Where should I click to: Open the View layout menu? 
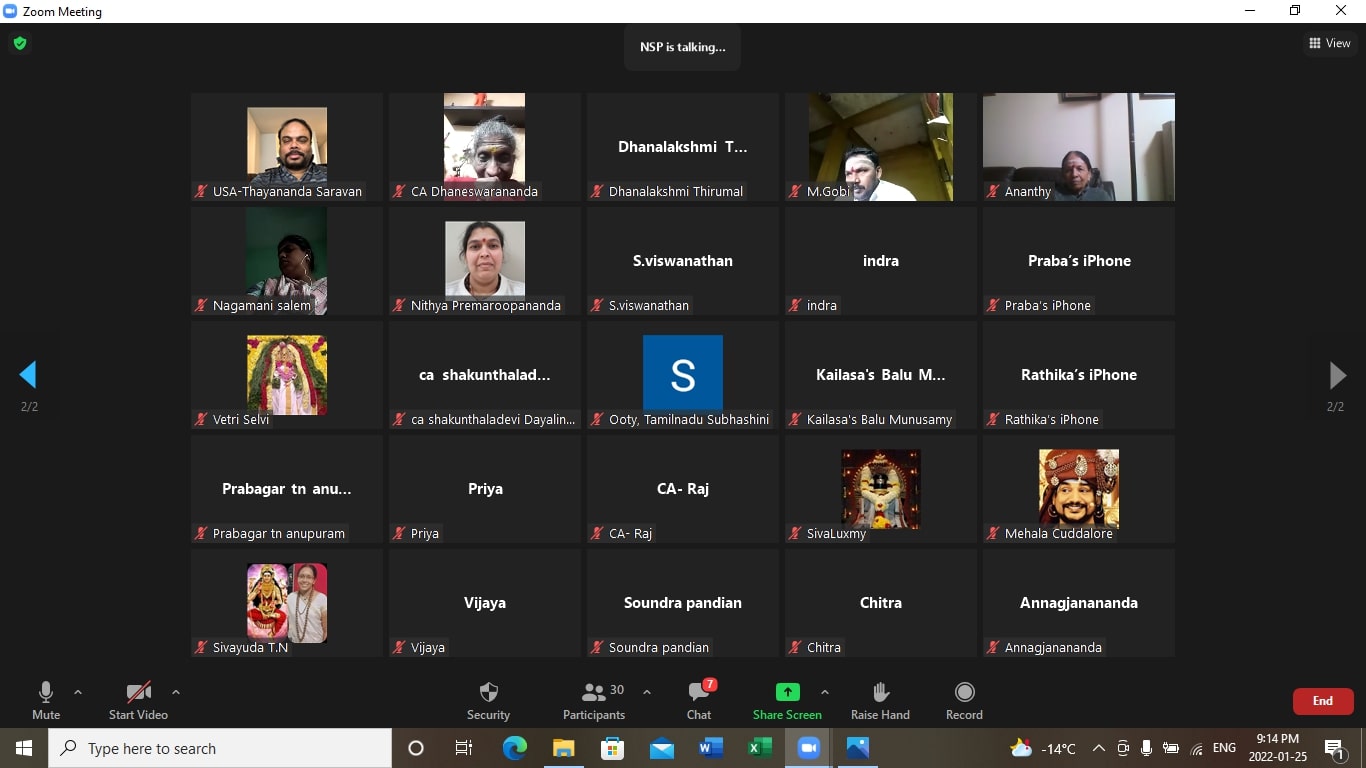point(1329,43)
